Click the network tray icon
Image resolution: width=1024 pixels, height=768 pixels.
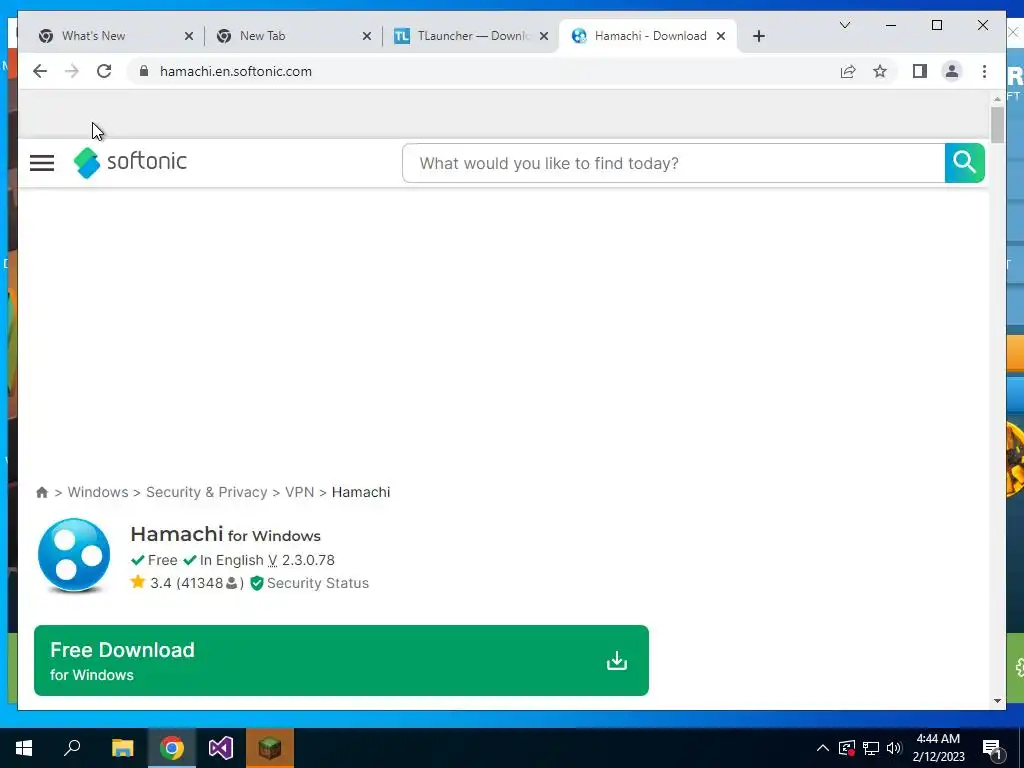pos(871,748)
